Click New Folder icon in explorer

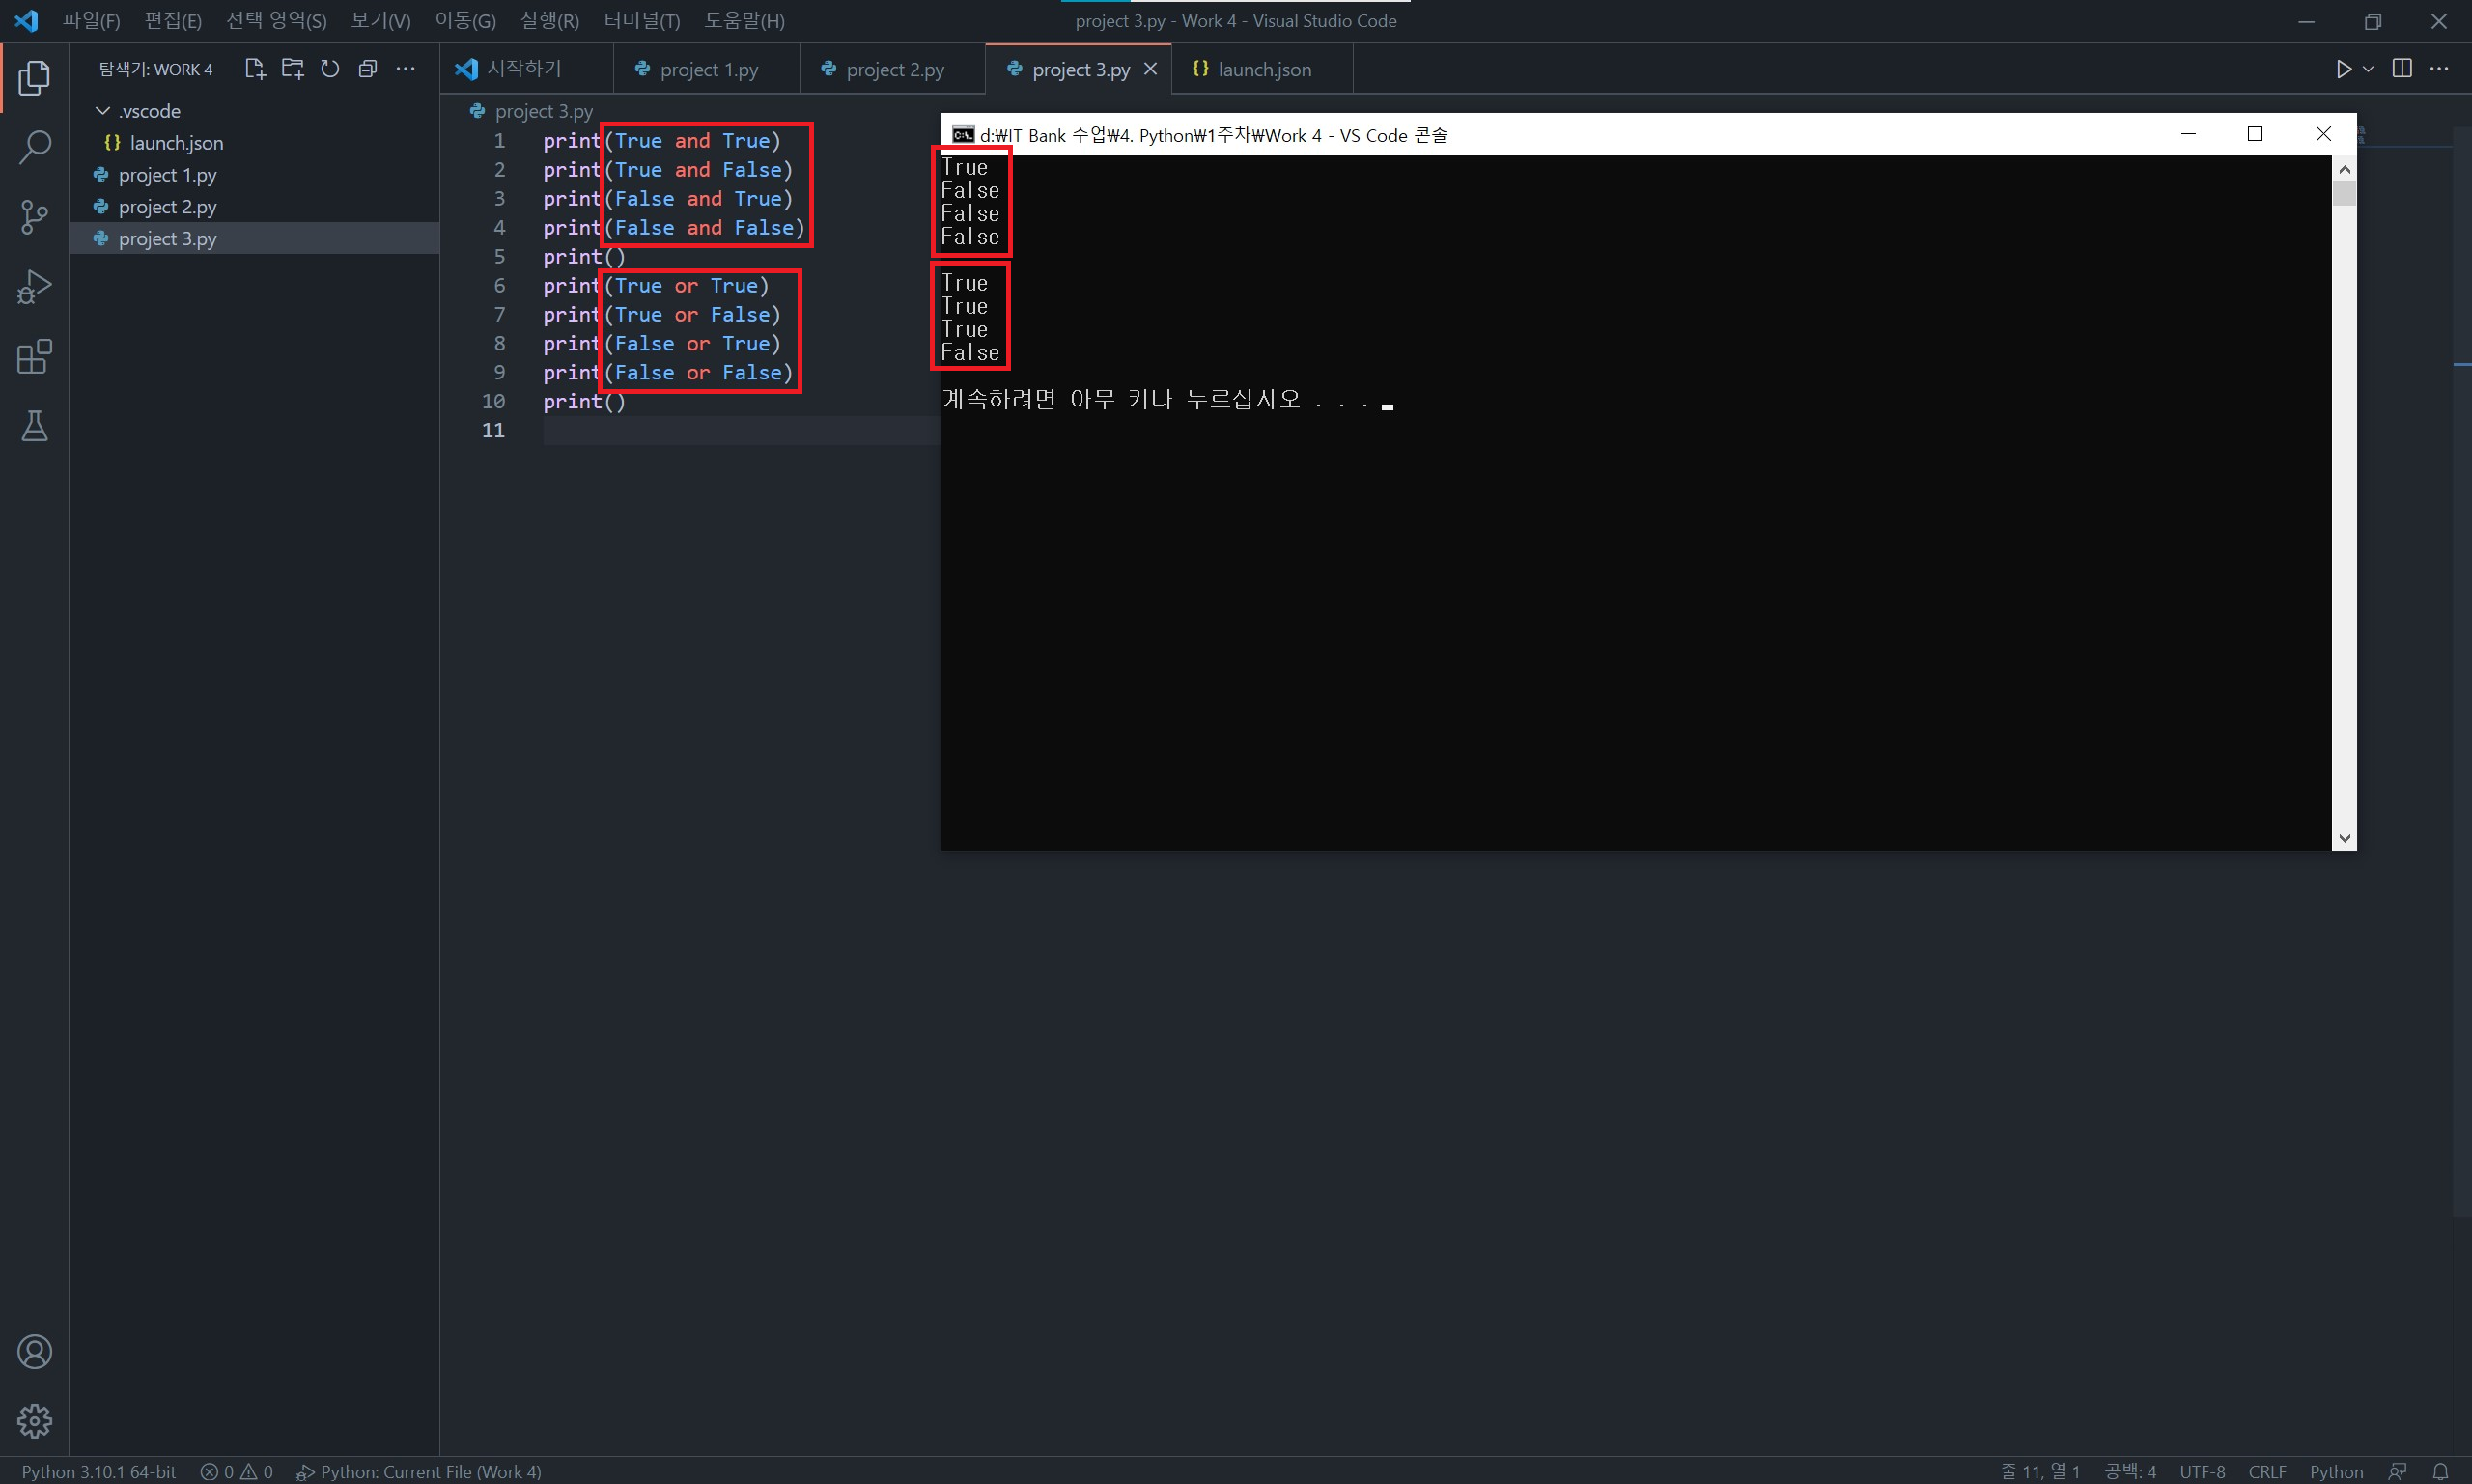292,69
